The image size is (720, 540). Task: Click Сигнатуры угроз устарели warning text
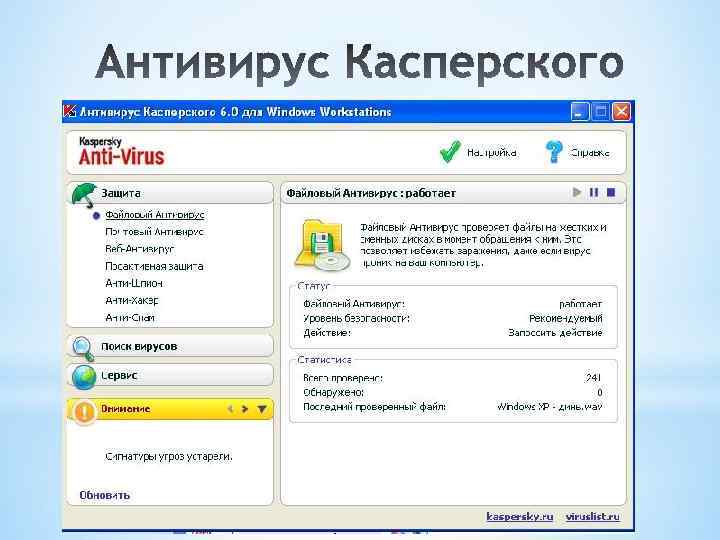tap(169, 456)
